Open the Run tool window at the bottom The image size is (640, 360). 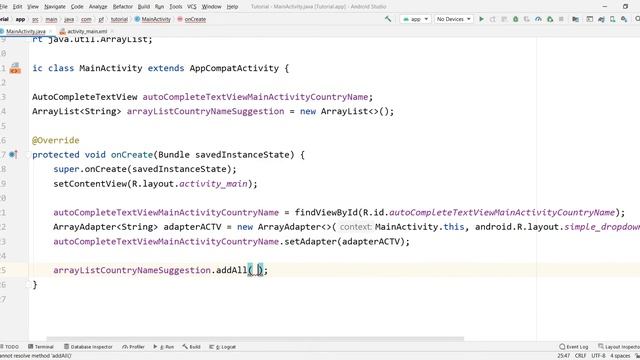point(164,347)
